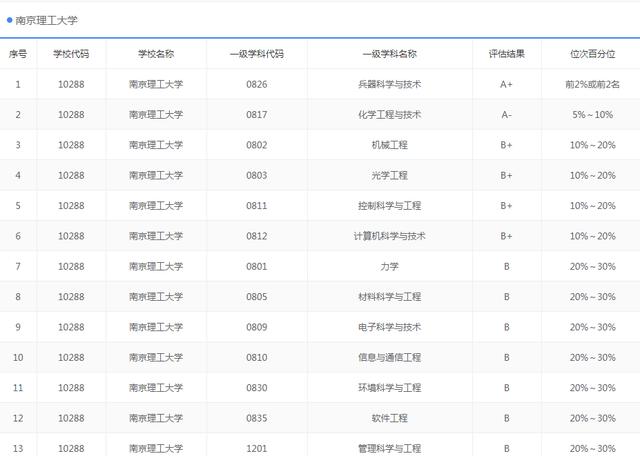Screen dimensions: 640x456
Task: Click the 一级学科代码 column header
Action: (257, 54)
